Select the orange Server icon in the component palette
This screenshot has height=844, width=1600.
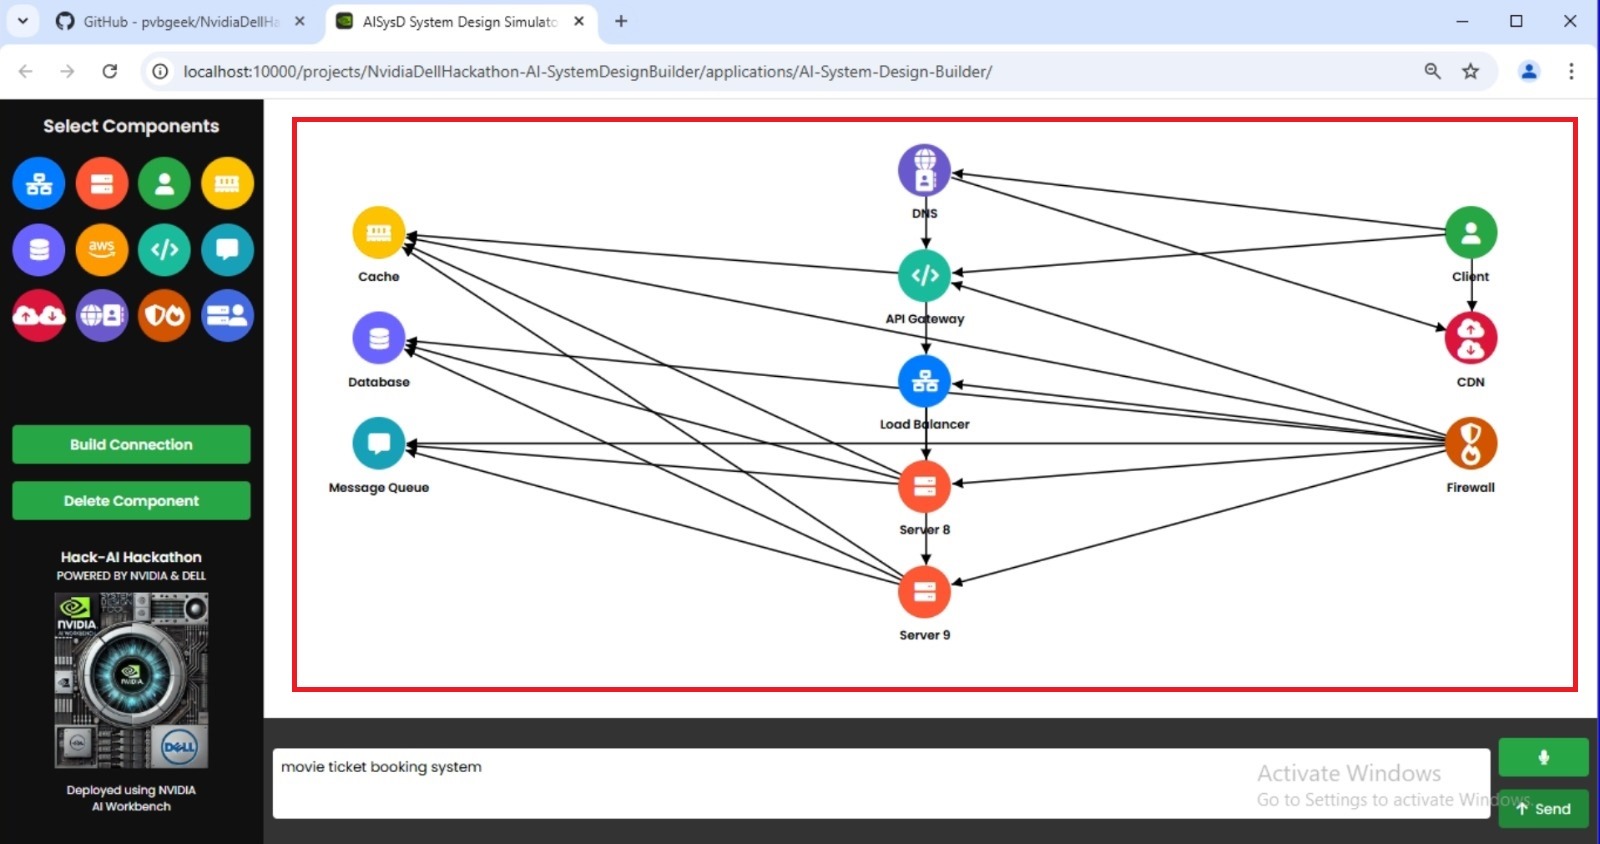[102, 184]
